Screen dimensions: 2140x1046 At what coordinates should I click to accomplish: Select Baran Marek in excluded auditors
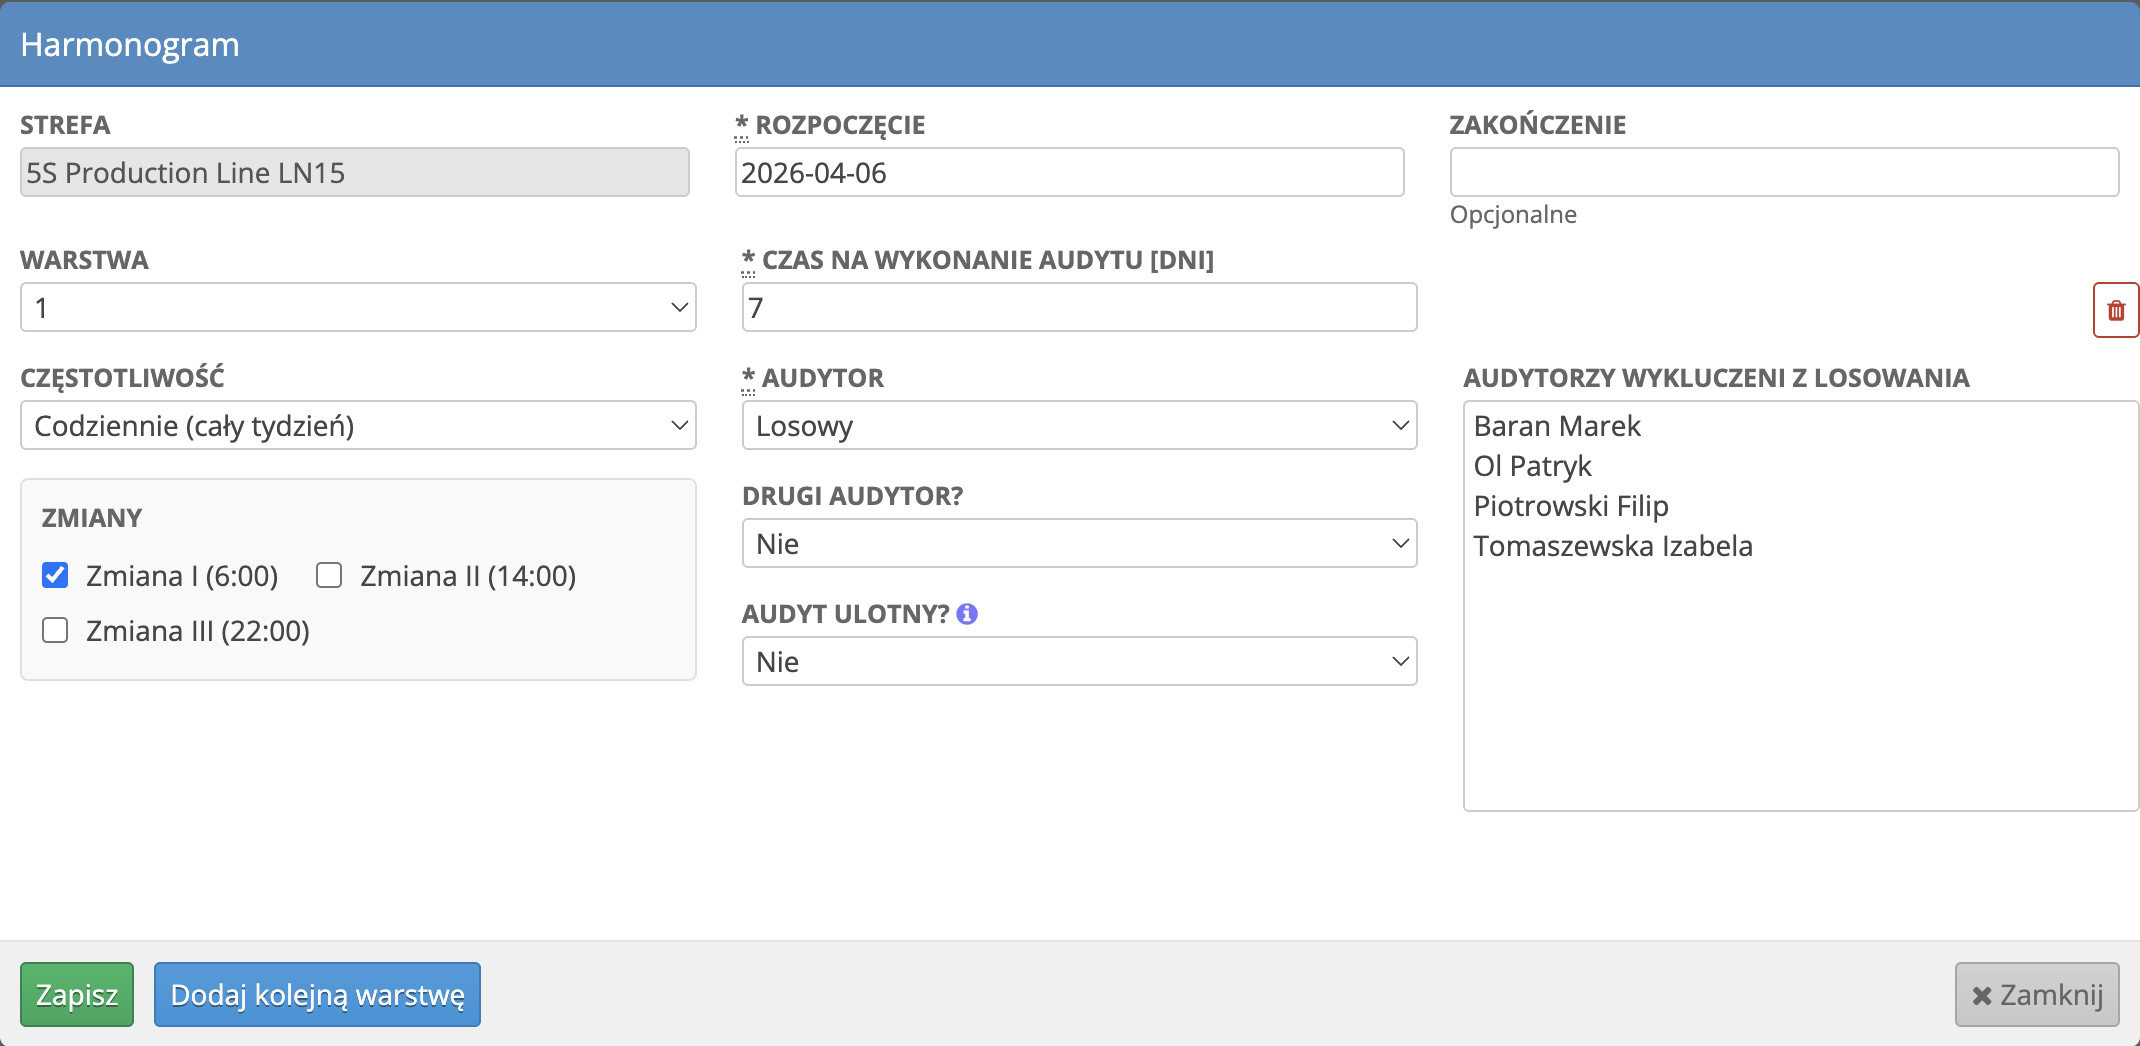[x=1557, y=426]
